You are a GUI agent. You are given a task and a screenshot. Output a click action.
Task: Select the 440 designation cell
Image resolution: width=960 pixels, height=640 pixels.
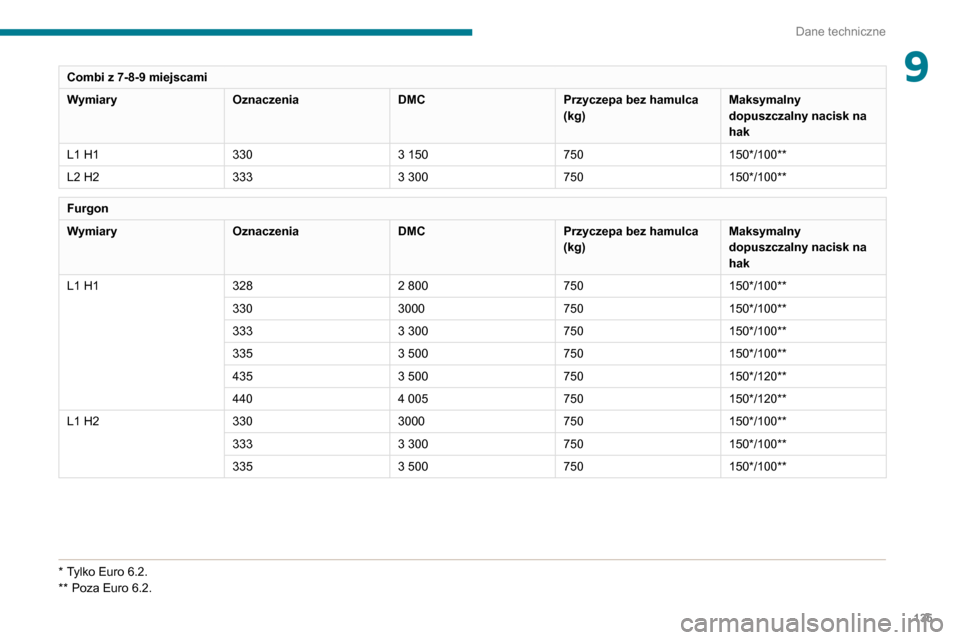pyautogui.click(x=242, y=399)
